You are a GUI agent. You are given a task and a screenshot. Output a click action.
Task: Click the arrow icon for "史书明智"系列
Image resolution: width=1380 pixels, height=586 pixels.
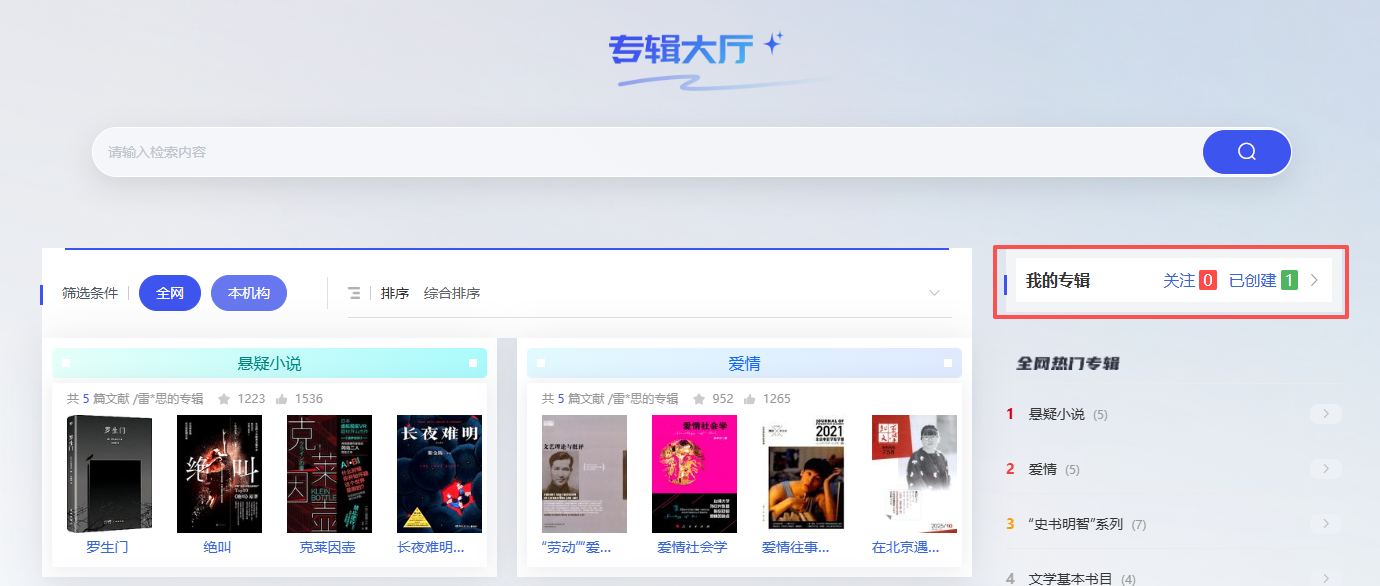tap(1325, 523)
